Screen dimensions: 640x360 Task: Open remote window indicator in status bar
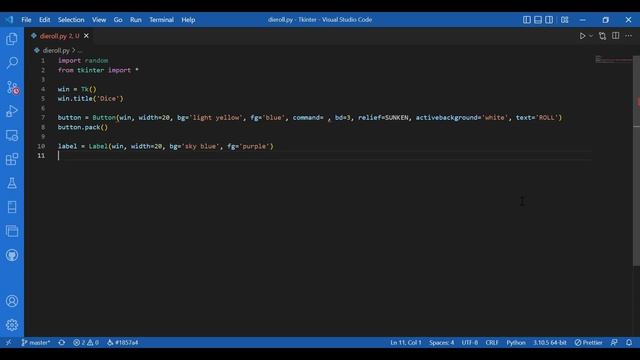[9, 342]
